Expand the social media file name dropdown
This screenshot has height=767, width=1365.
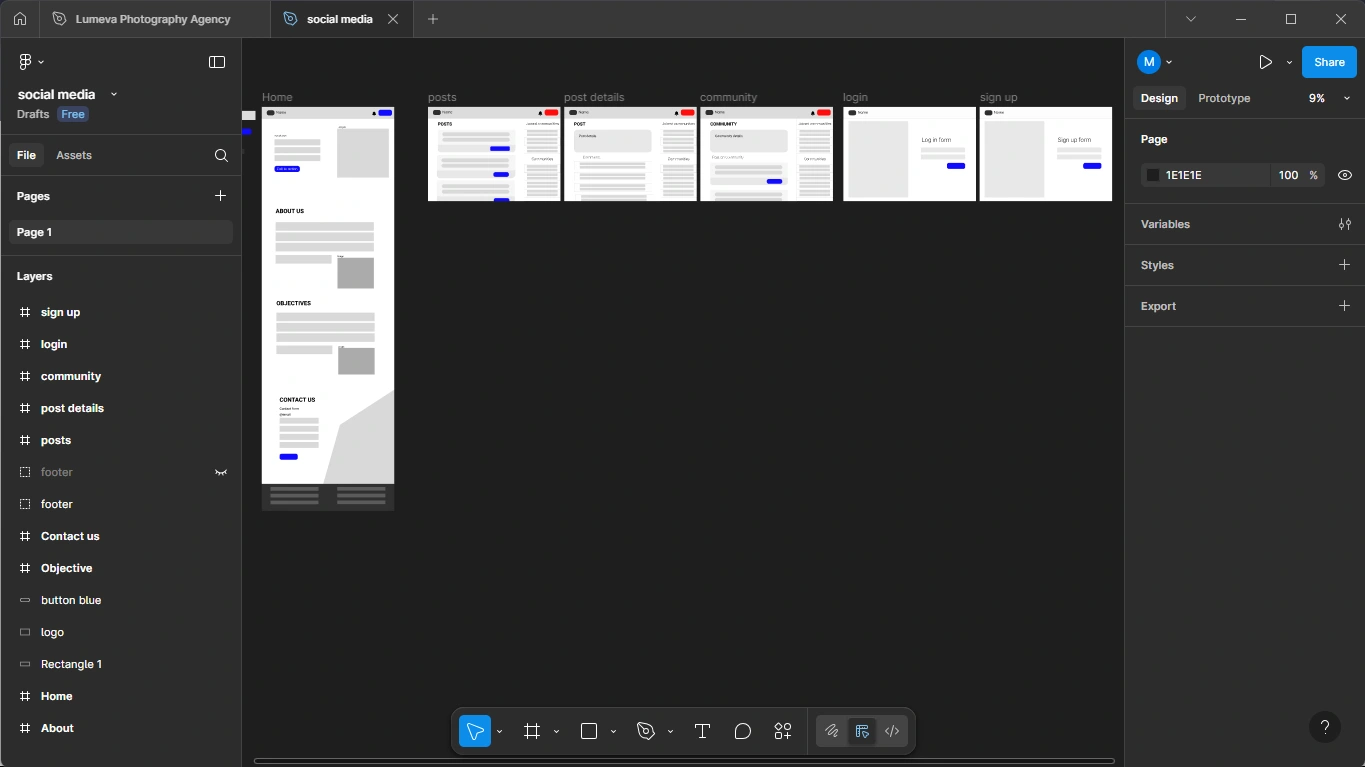[114, 94]
